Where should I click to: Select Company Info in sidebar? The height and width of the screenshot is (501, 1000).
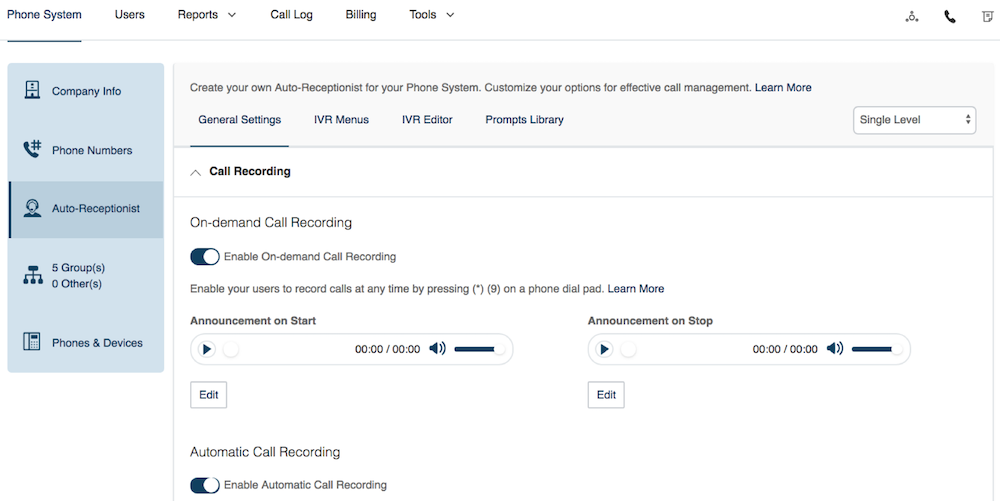pyautogui.click(x=86, y=91)
